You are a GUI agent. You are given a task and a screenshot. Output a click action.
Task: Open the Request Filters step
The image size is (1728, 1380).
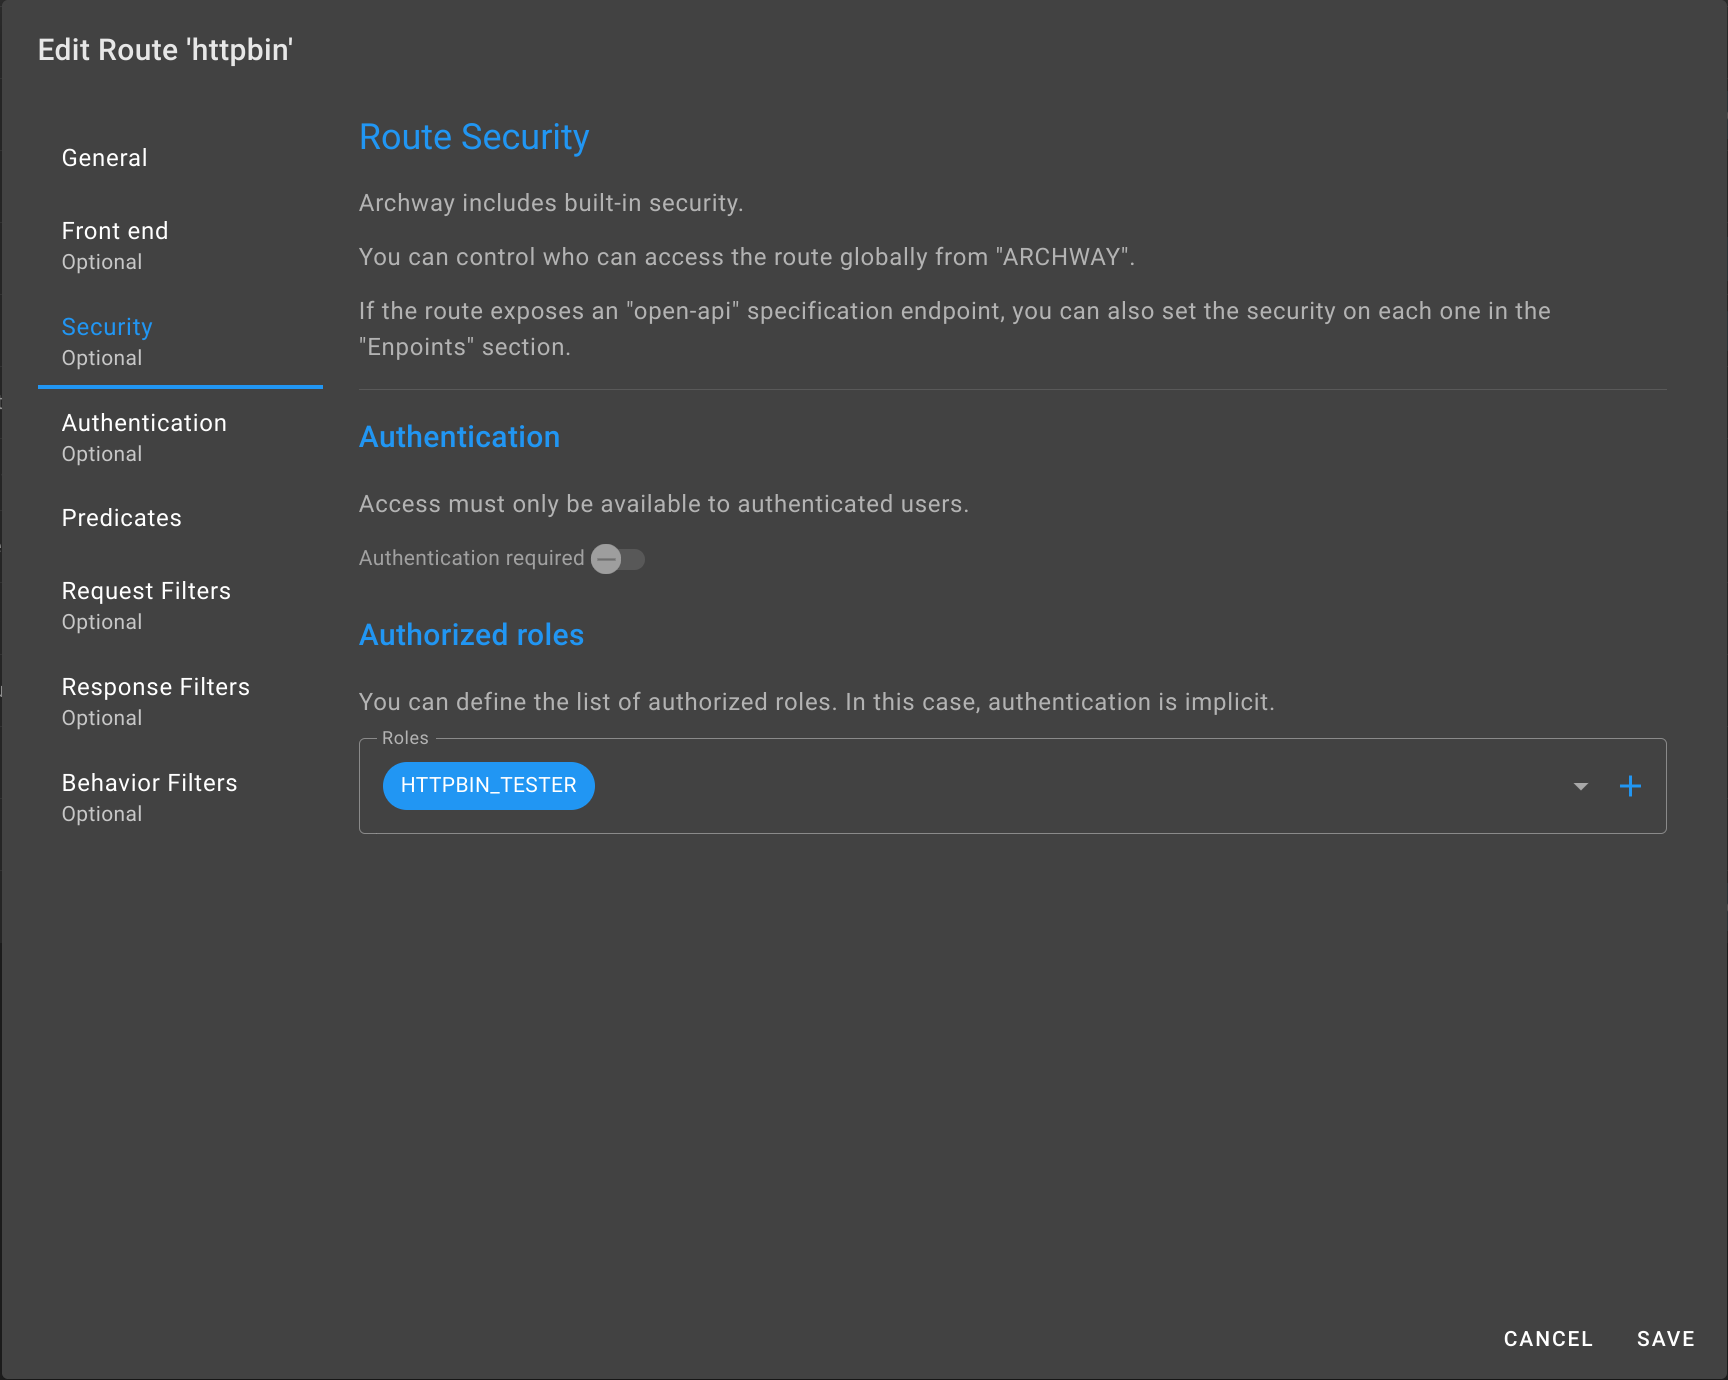180,605
